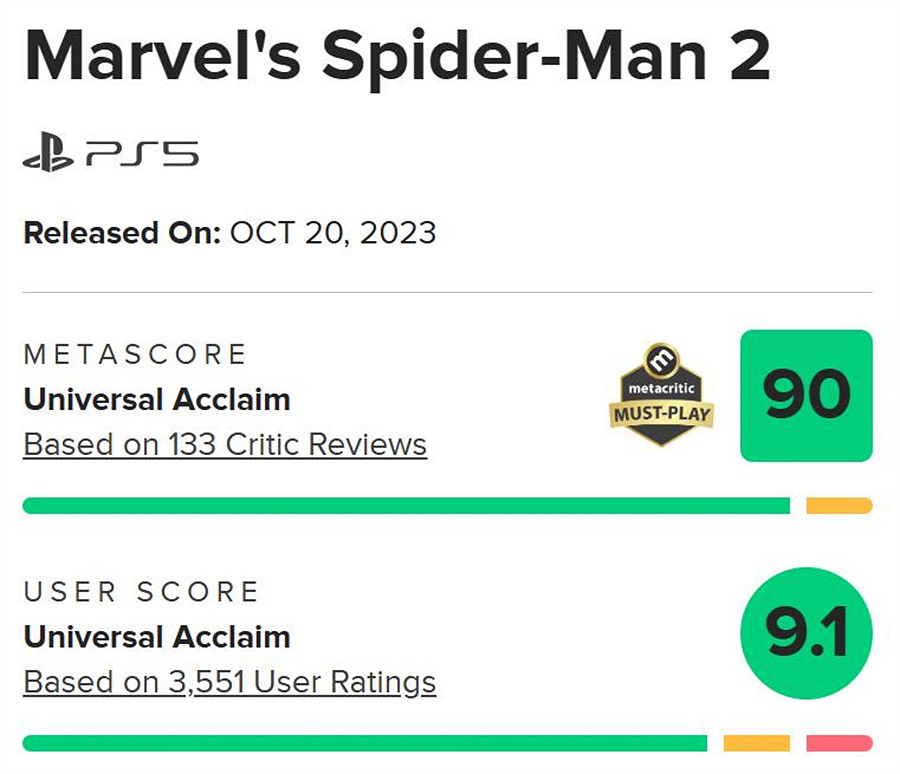This screenshot has width=900, height=774.
Task: Select yellow mixed segment of critic reviews bar
Action: (839, 506)
